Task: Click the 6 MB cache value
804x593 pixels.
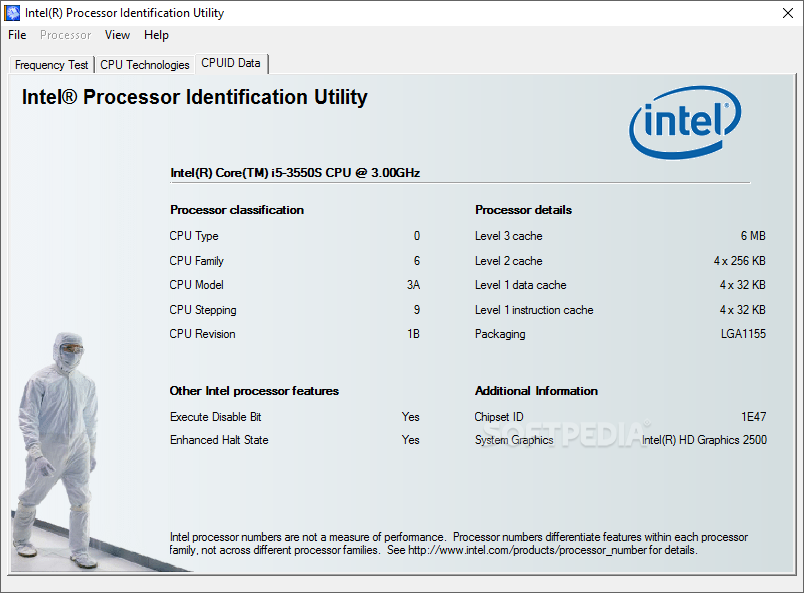Action: (x=753, y=236)
